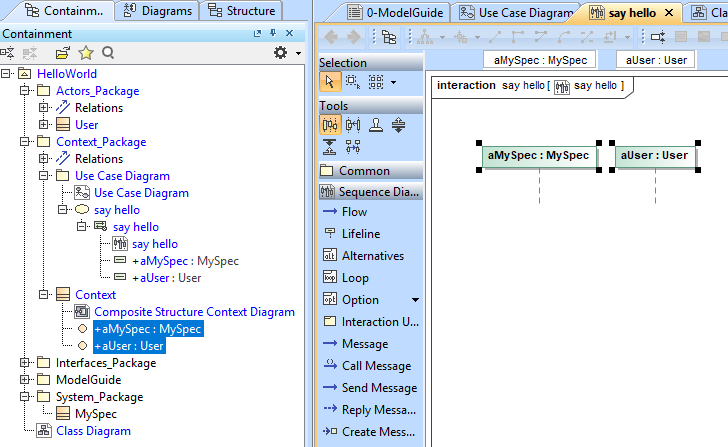The image size is (728, 447).
Task: Expand Relations under Actors_Package
Action: [x=44, y=108]
